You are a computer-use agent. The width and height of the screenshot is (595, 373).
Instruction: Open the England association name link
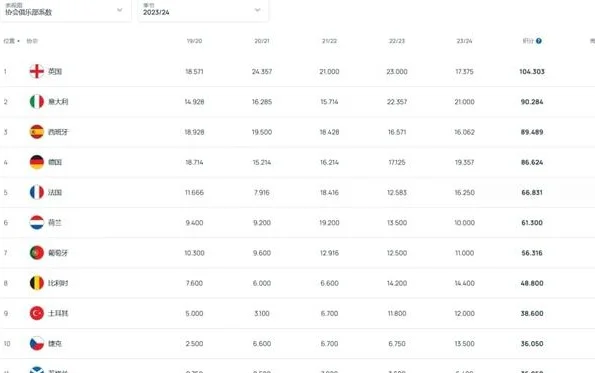(x=55, y=71)
